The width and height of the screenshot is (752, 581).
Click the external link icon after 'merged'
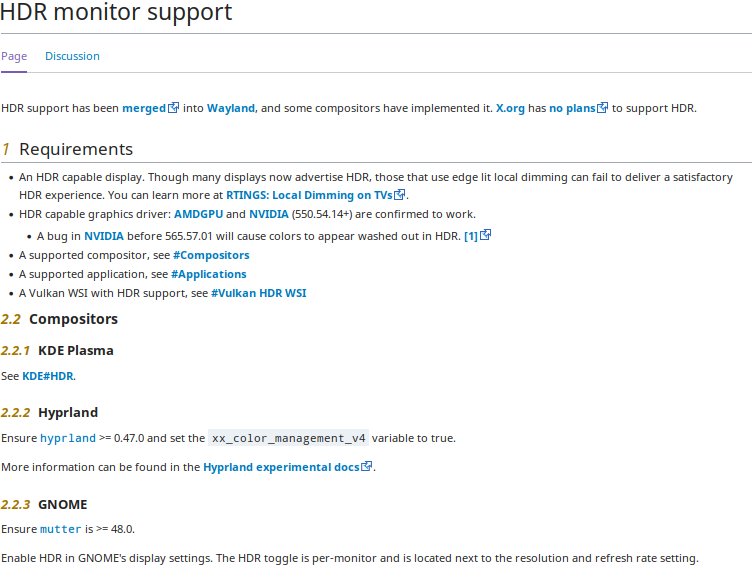tap(174, 107)
